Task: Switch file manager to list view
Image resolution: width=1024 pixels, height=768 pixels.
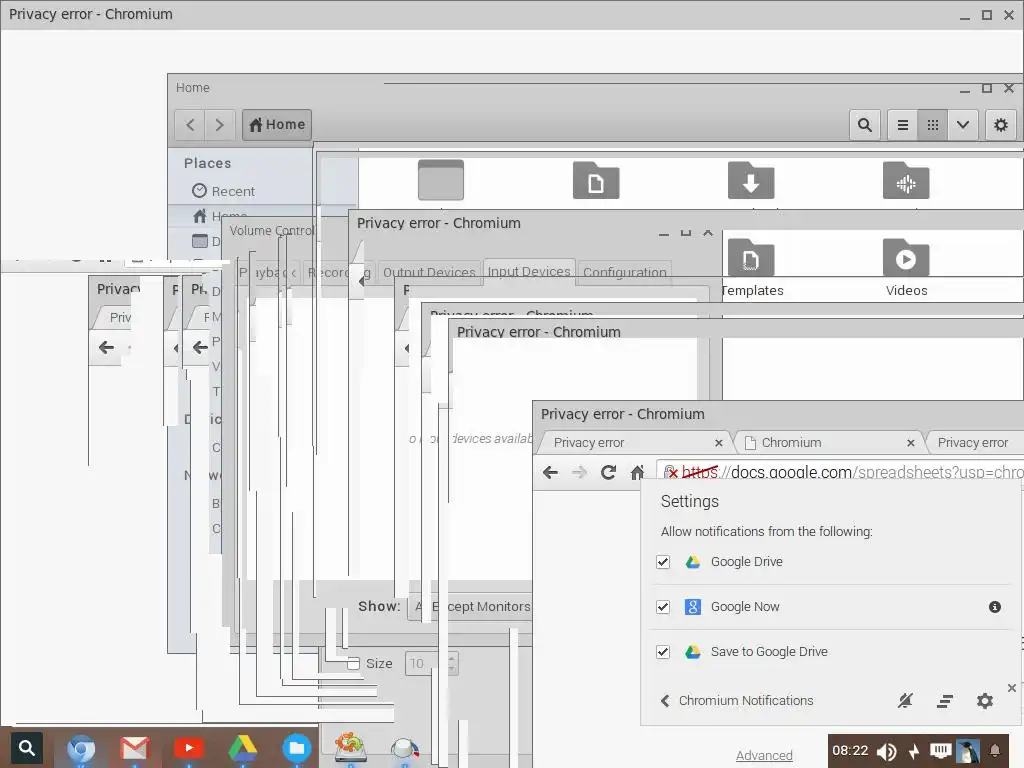Action: (x=903, y=125)
